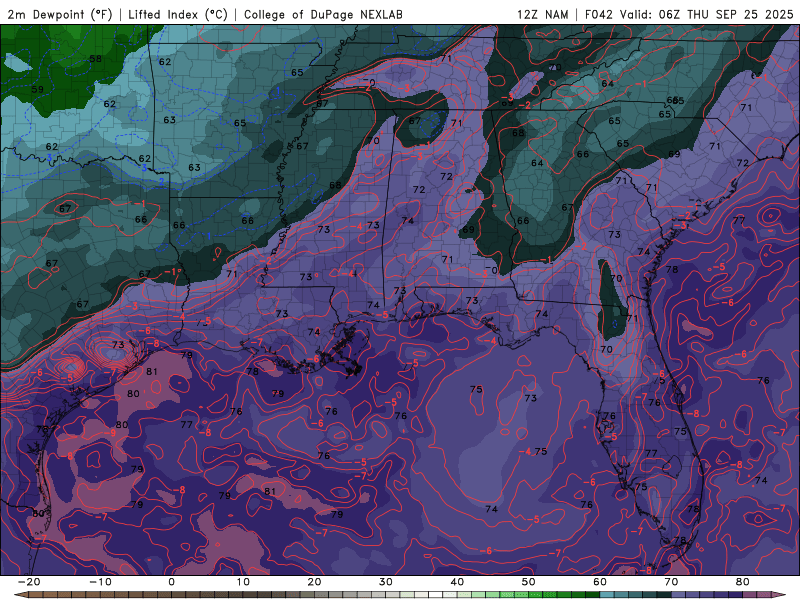800x600 pixels.
Task: Click the "80" colorbar scale label
Action: 743,582
